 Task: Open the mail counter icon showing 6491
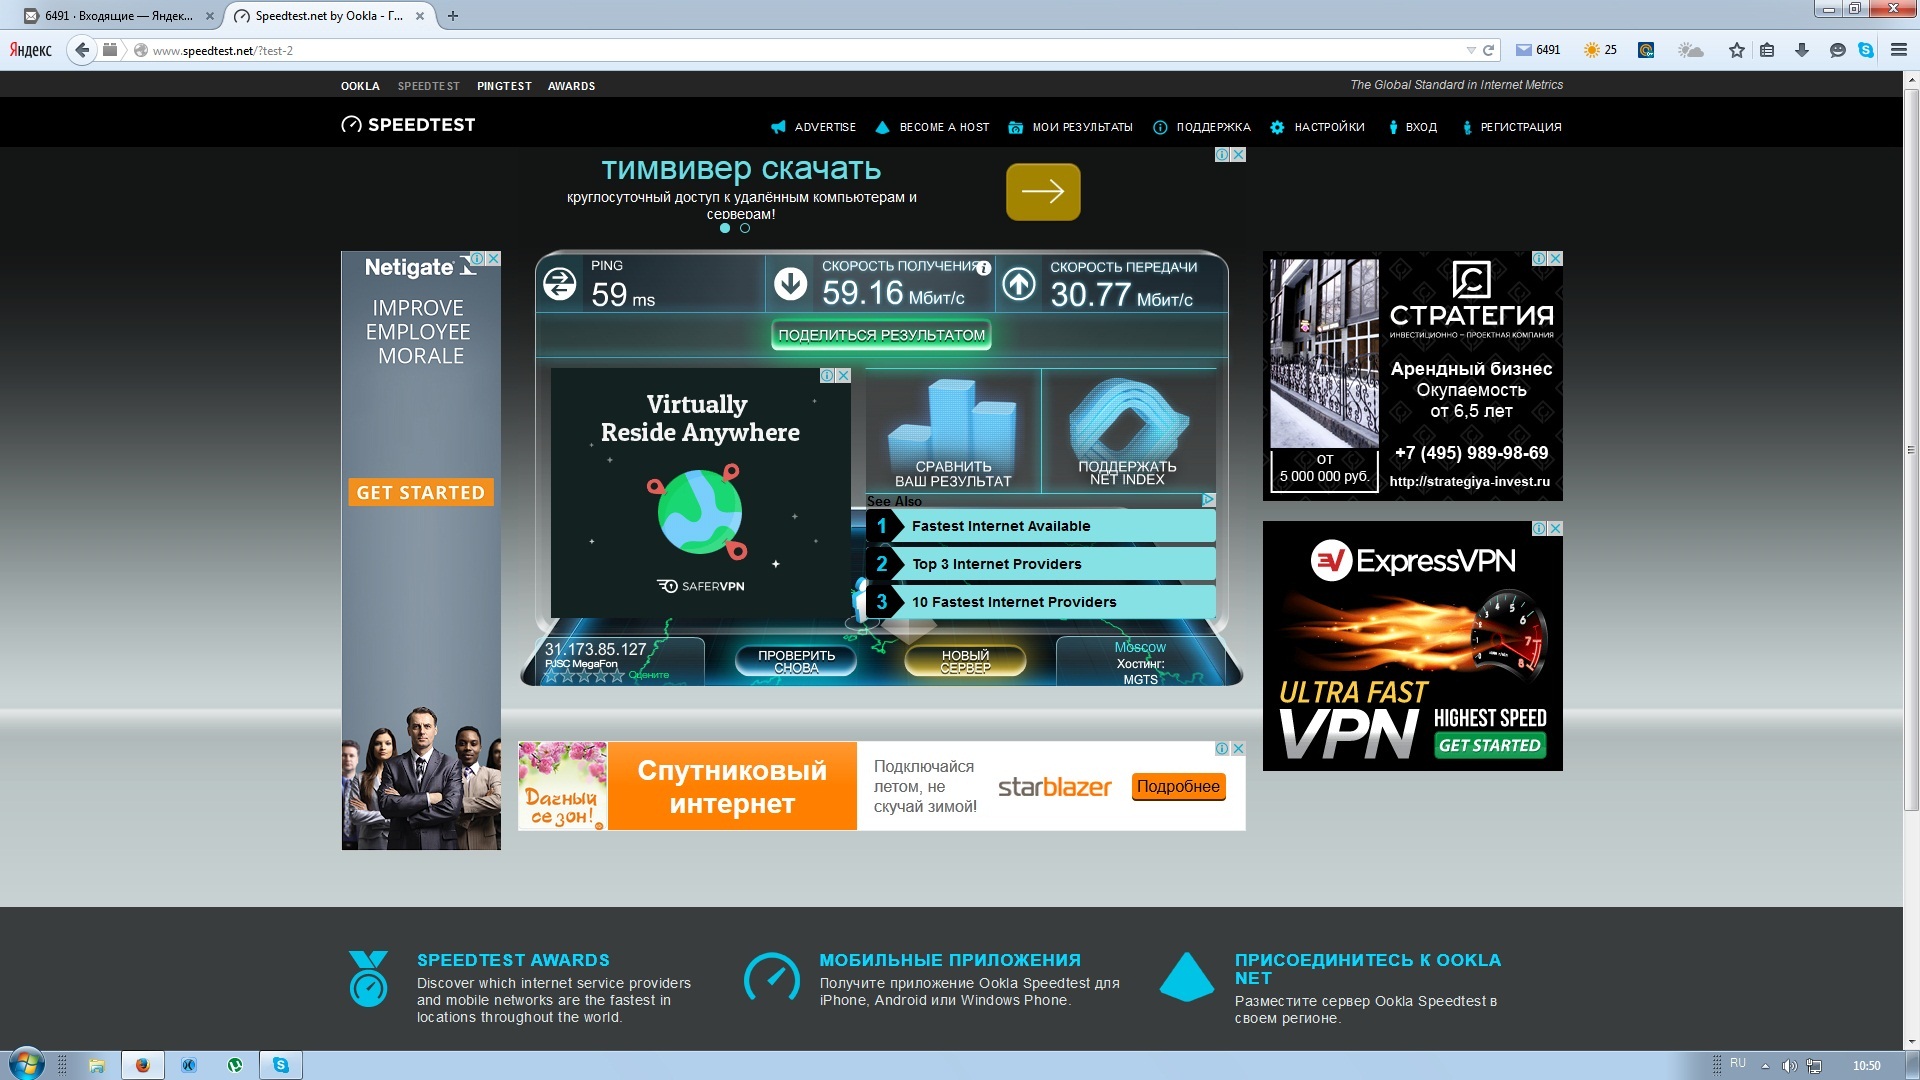coord(1538,50)
